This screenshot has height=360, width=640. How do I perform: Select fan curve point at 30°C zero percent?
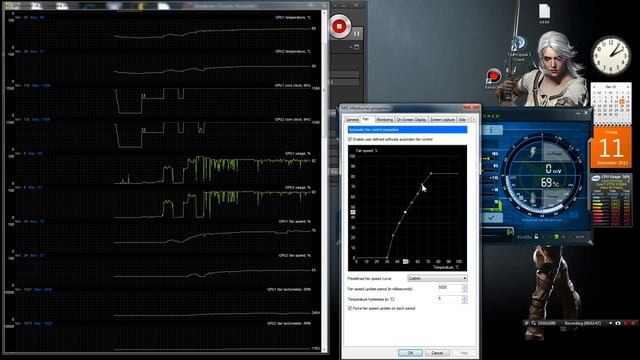[x=387, y=258]
